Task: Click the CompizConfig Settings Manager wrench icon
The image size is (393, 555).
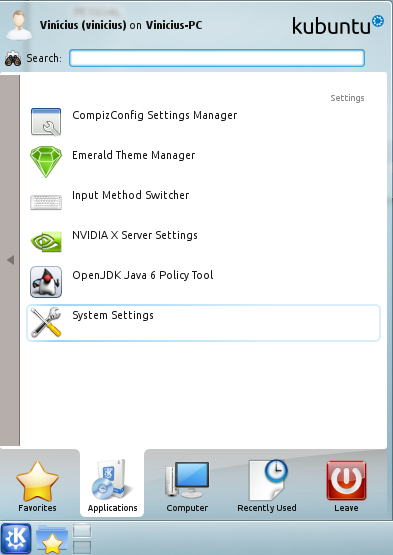Action: 46,122
